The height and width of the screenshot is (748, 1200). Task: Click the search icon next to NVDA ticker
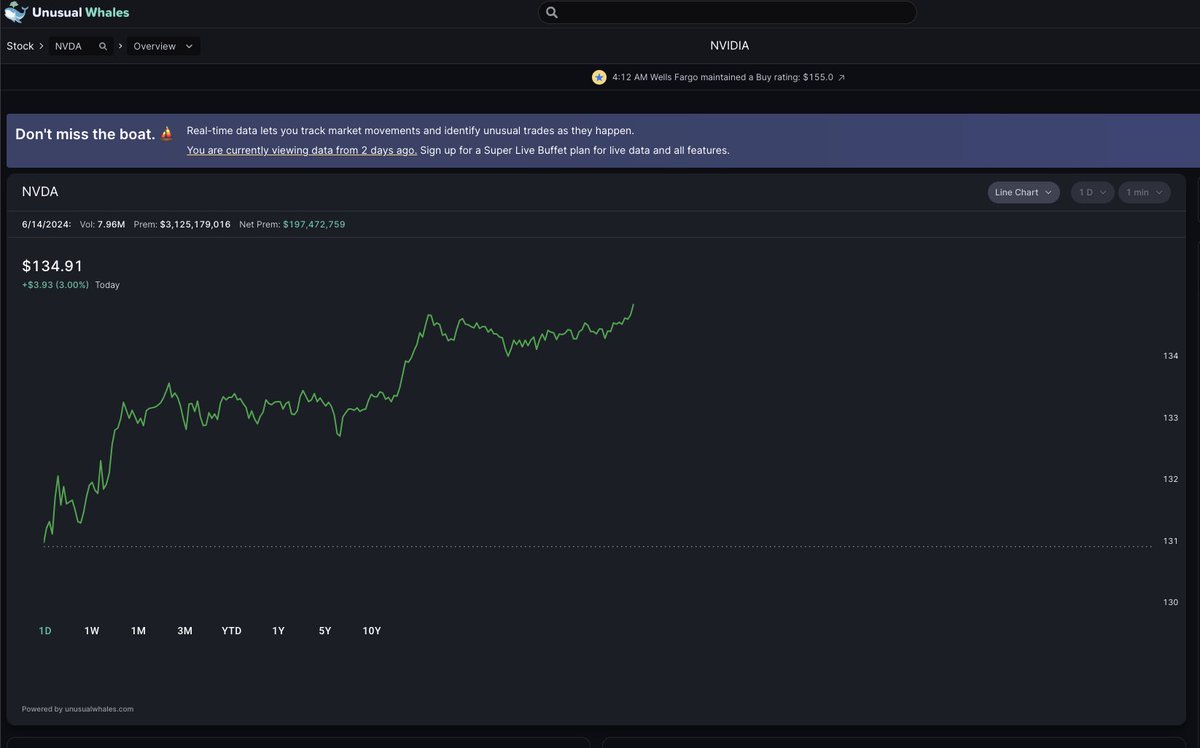point(103,46)
